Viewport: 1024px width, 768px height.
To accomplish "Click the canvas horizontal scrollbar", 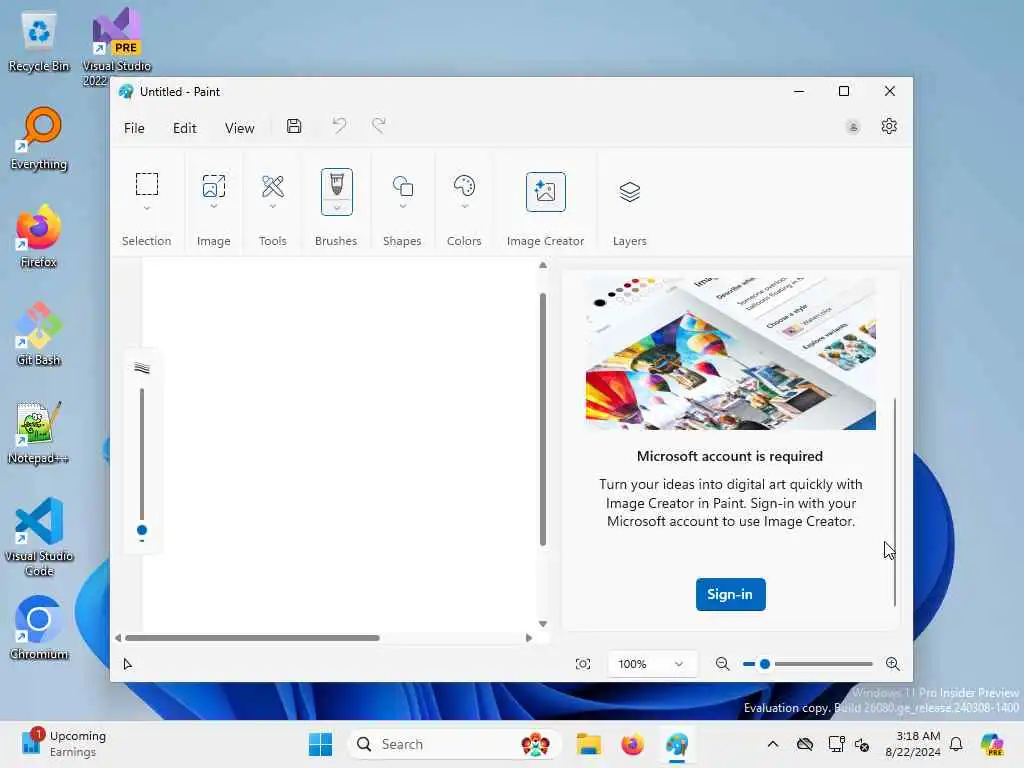I will [x=253, y=638].
